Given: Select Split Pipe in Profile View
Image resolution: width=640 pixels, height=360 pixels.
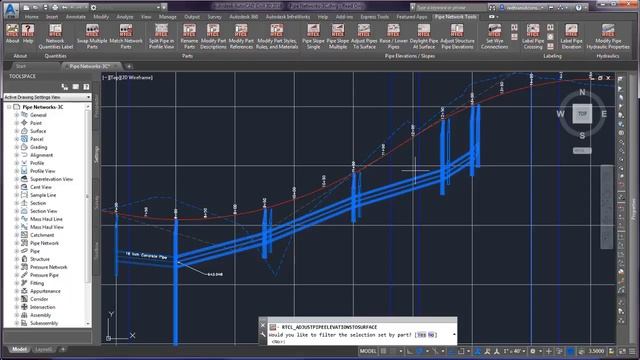Looking at the screenshot, I should [161, 36].
